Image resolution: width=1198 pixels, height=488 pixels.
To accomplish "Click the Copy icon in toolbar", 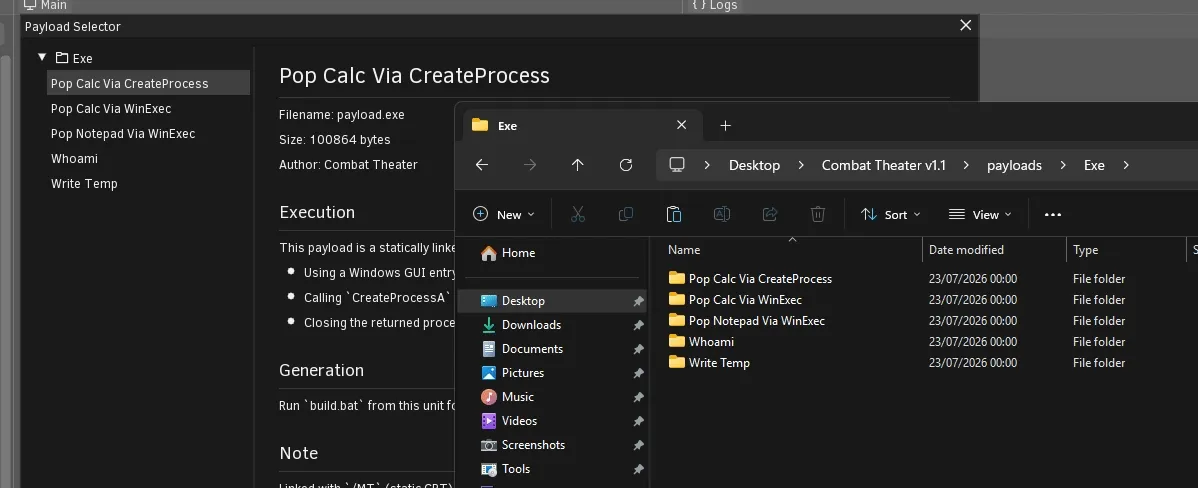I will click(626, 215).
